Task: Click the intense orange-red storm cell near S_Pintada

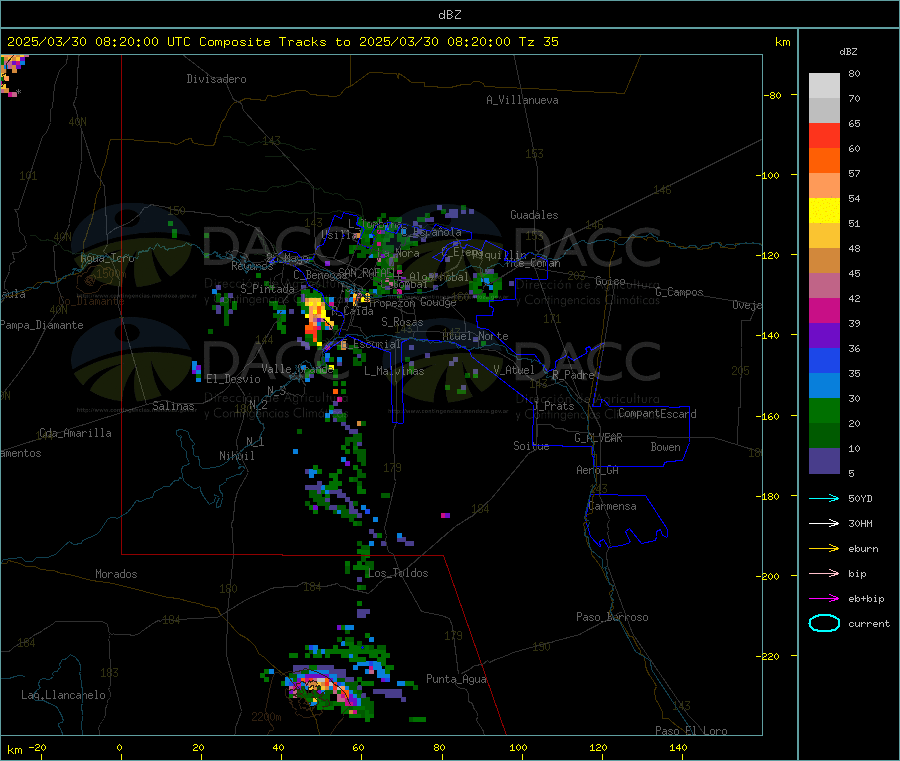Action: point(315,320)
